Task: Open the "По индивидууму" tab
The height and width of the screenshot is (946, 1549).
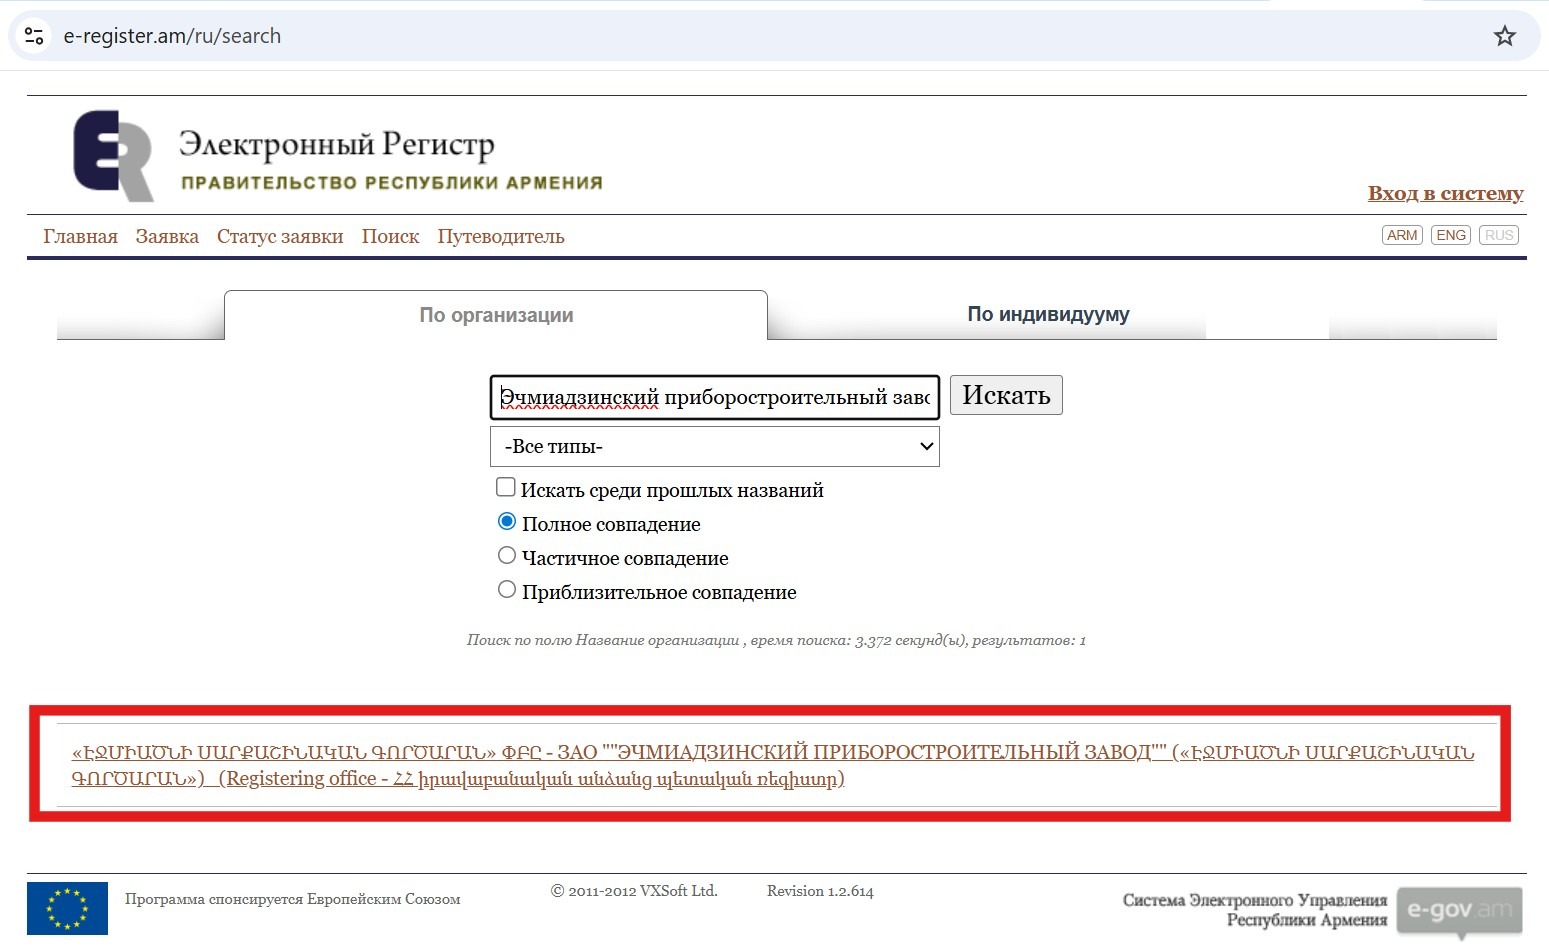Action: pos(1047,314)
